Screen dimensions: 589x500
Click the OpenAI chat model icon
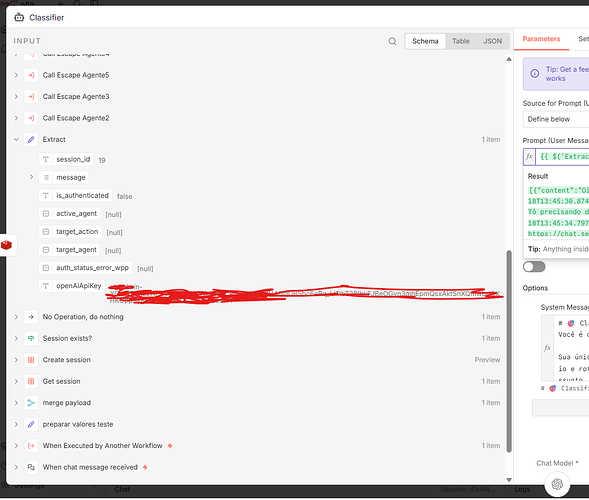point(557,484)
